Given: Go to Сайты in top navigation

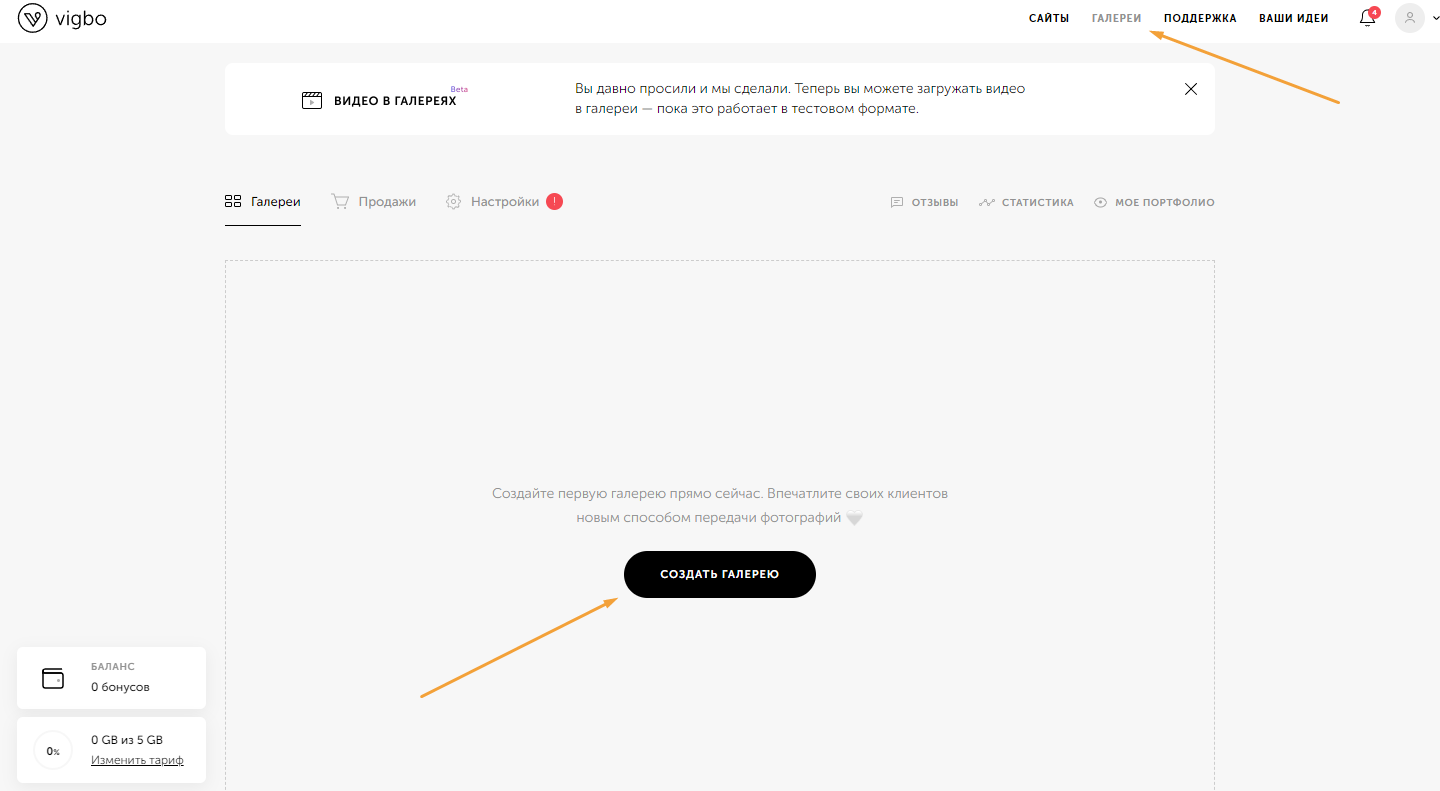Looking at the screenshot, I should tap(1049, 18).
